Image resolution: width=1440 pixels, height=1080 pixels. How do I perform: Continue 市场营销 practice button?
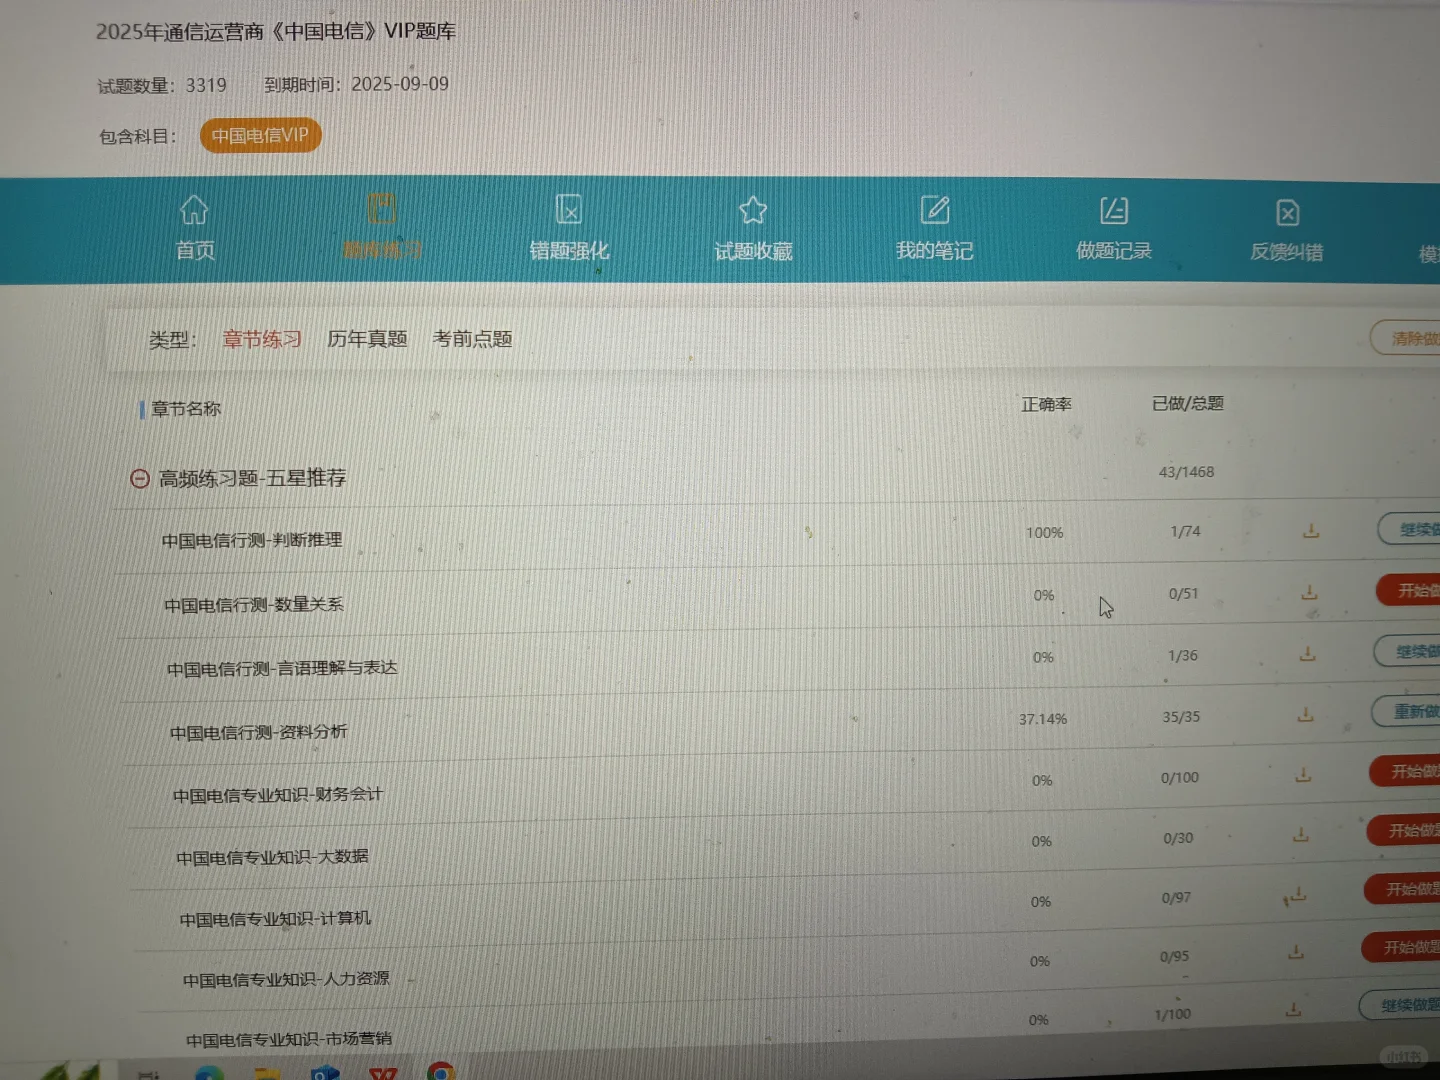(x=1400, y=1005)
